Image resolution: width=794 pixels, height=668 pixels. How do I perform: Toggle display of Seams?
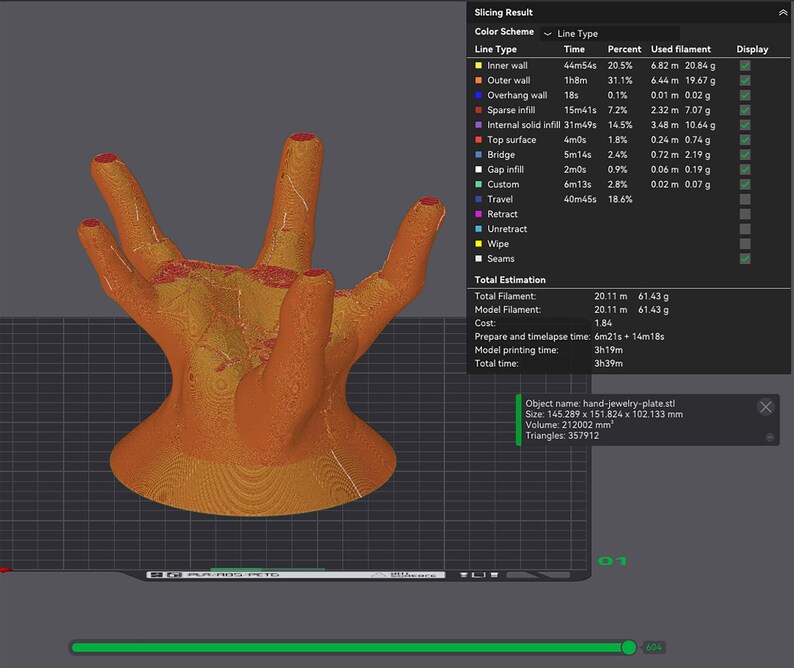coord(745,259)
